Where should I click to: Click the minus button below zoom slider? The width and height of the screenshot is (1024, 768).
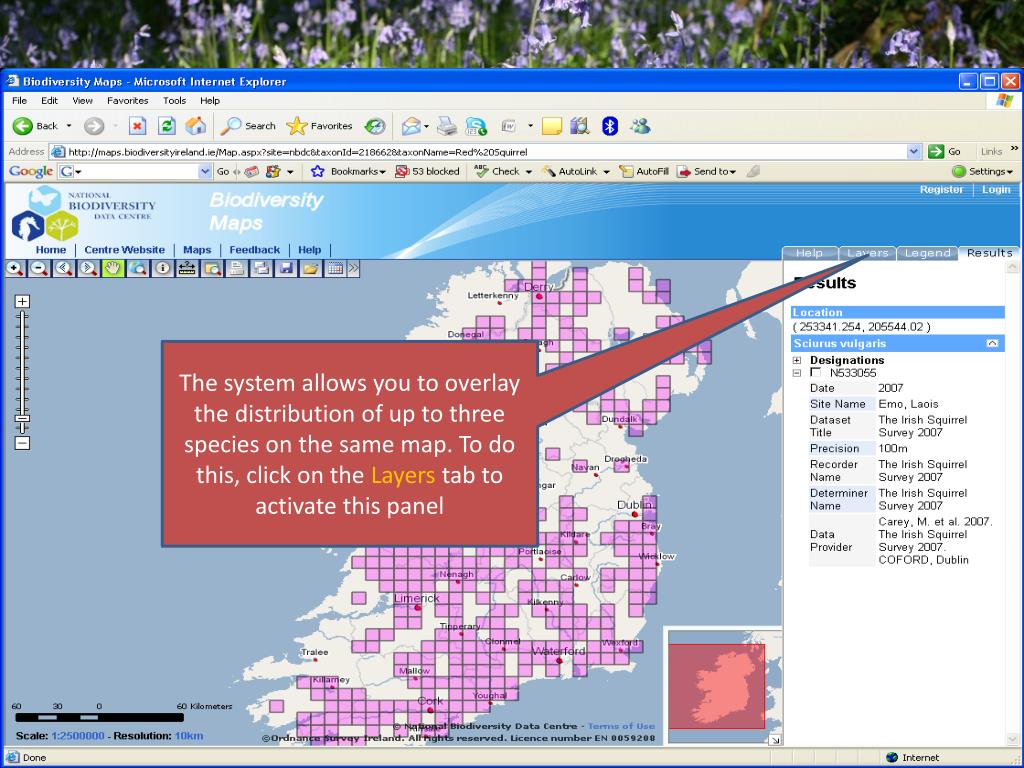tap(22, 443)
